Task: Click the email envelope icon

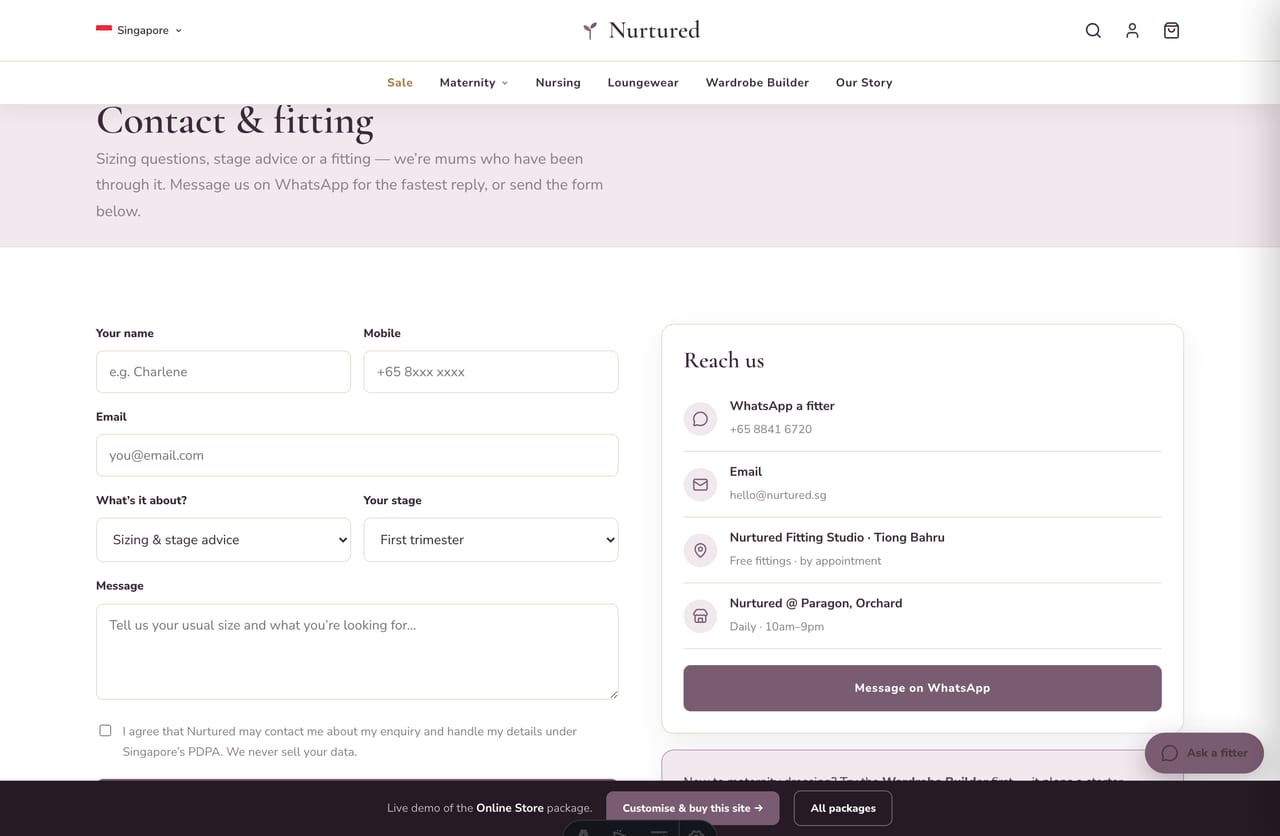Action: [x=700, y=484]
